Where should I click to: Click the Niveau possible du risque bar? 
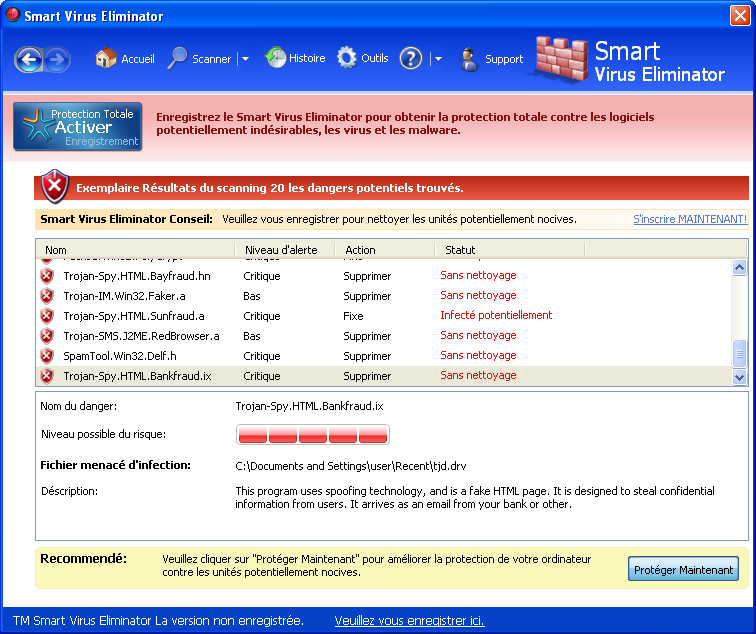pos(312,434)
